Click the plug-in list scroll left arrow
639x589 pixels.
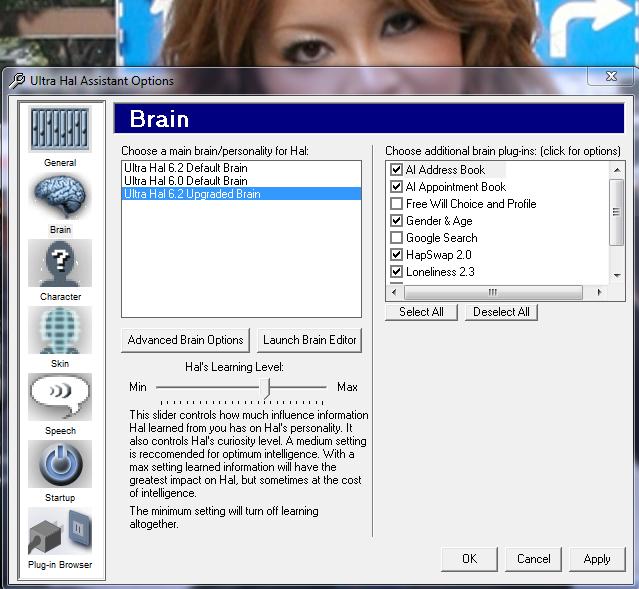point(394,292)
